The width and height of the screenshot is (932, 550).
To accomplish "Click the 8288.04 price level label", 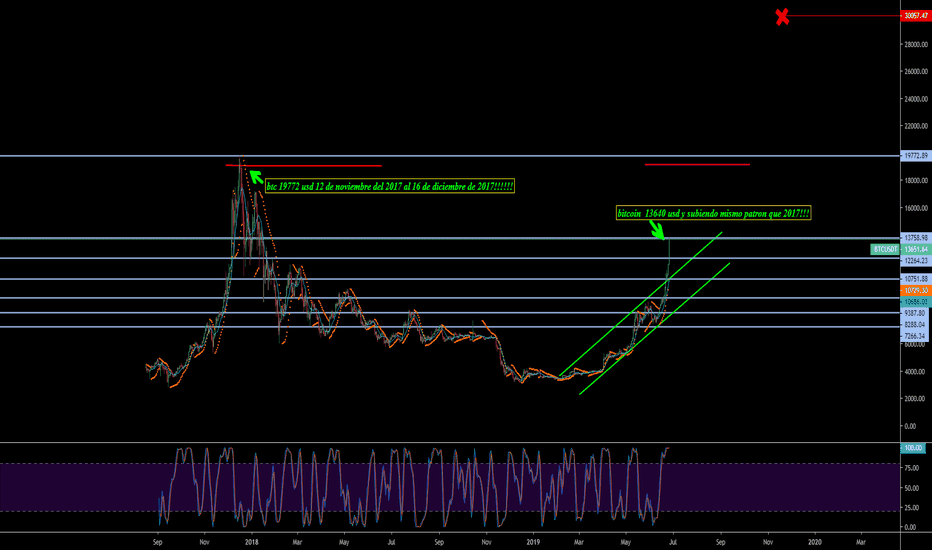I will click(x=915, y=325).
